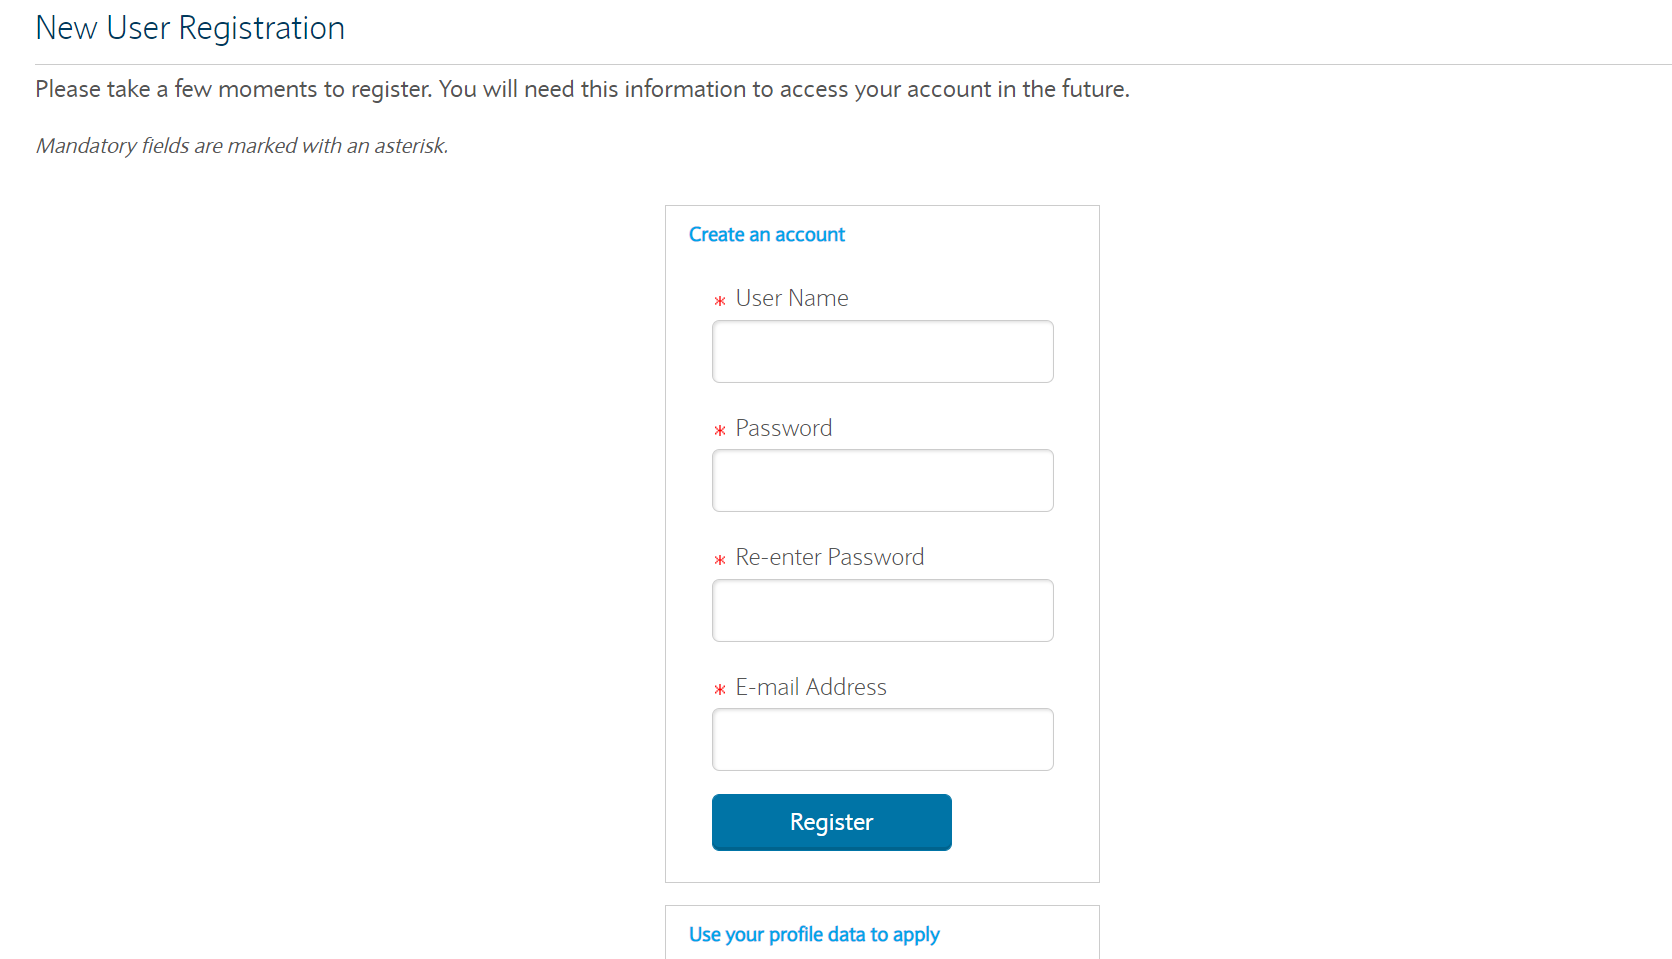This screenshot has height=959, width=1672.
Task: Click inside the Create an account panel border
Action: (882, 544)
